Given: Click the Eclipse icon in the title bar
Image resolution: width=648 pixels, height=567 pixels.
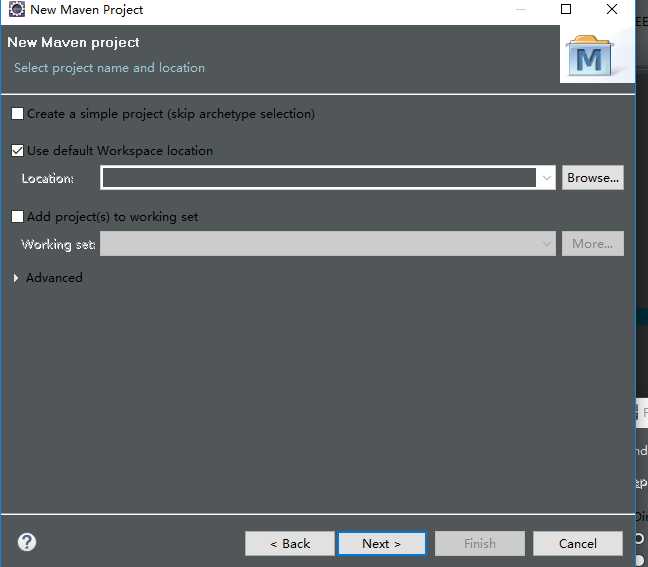Looking at the screenshot, I should pyautogui.click(x=17, y=9).
